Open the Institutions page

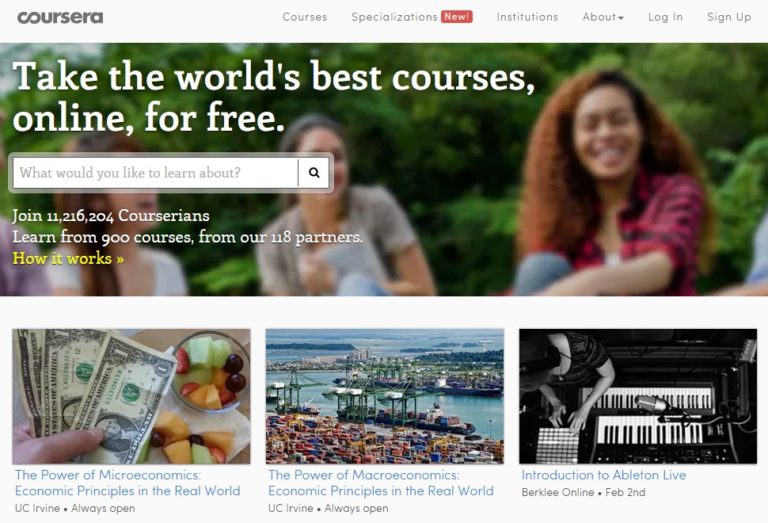click(x=528, y=17)
